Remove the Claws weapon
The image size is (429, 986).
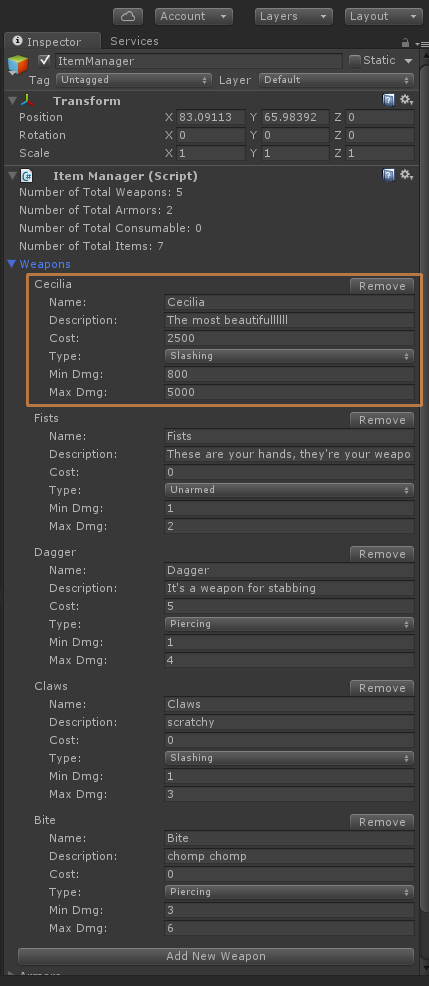pyautogui.click(x=382, y=688)
